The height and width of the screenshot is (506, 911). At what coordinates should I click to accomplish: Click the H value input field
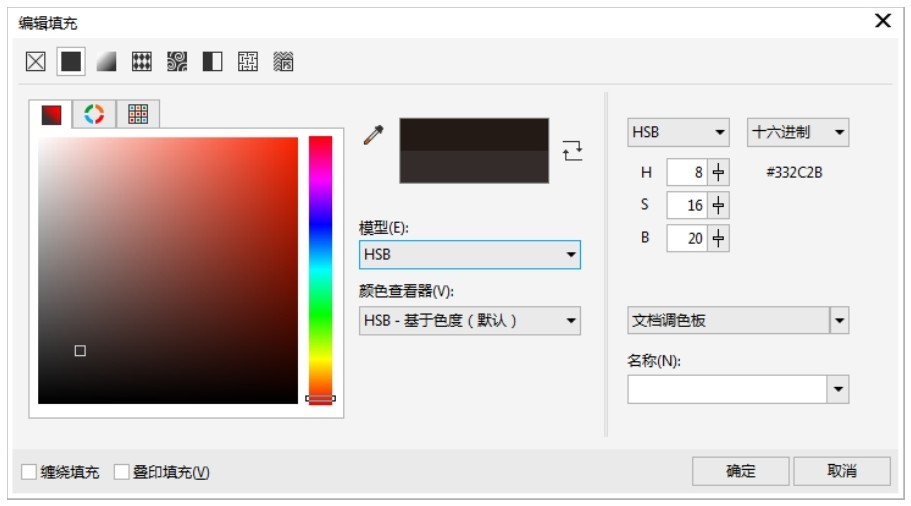687,173
